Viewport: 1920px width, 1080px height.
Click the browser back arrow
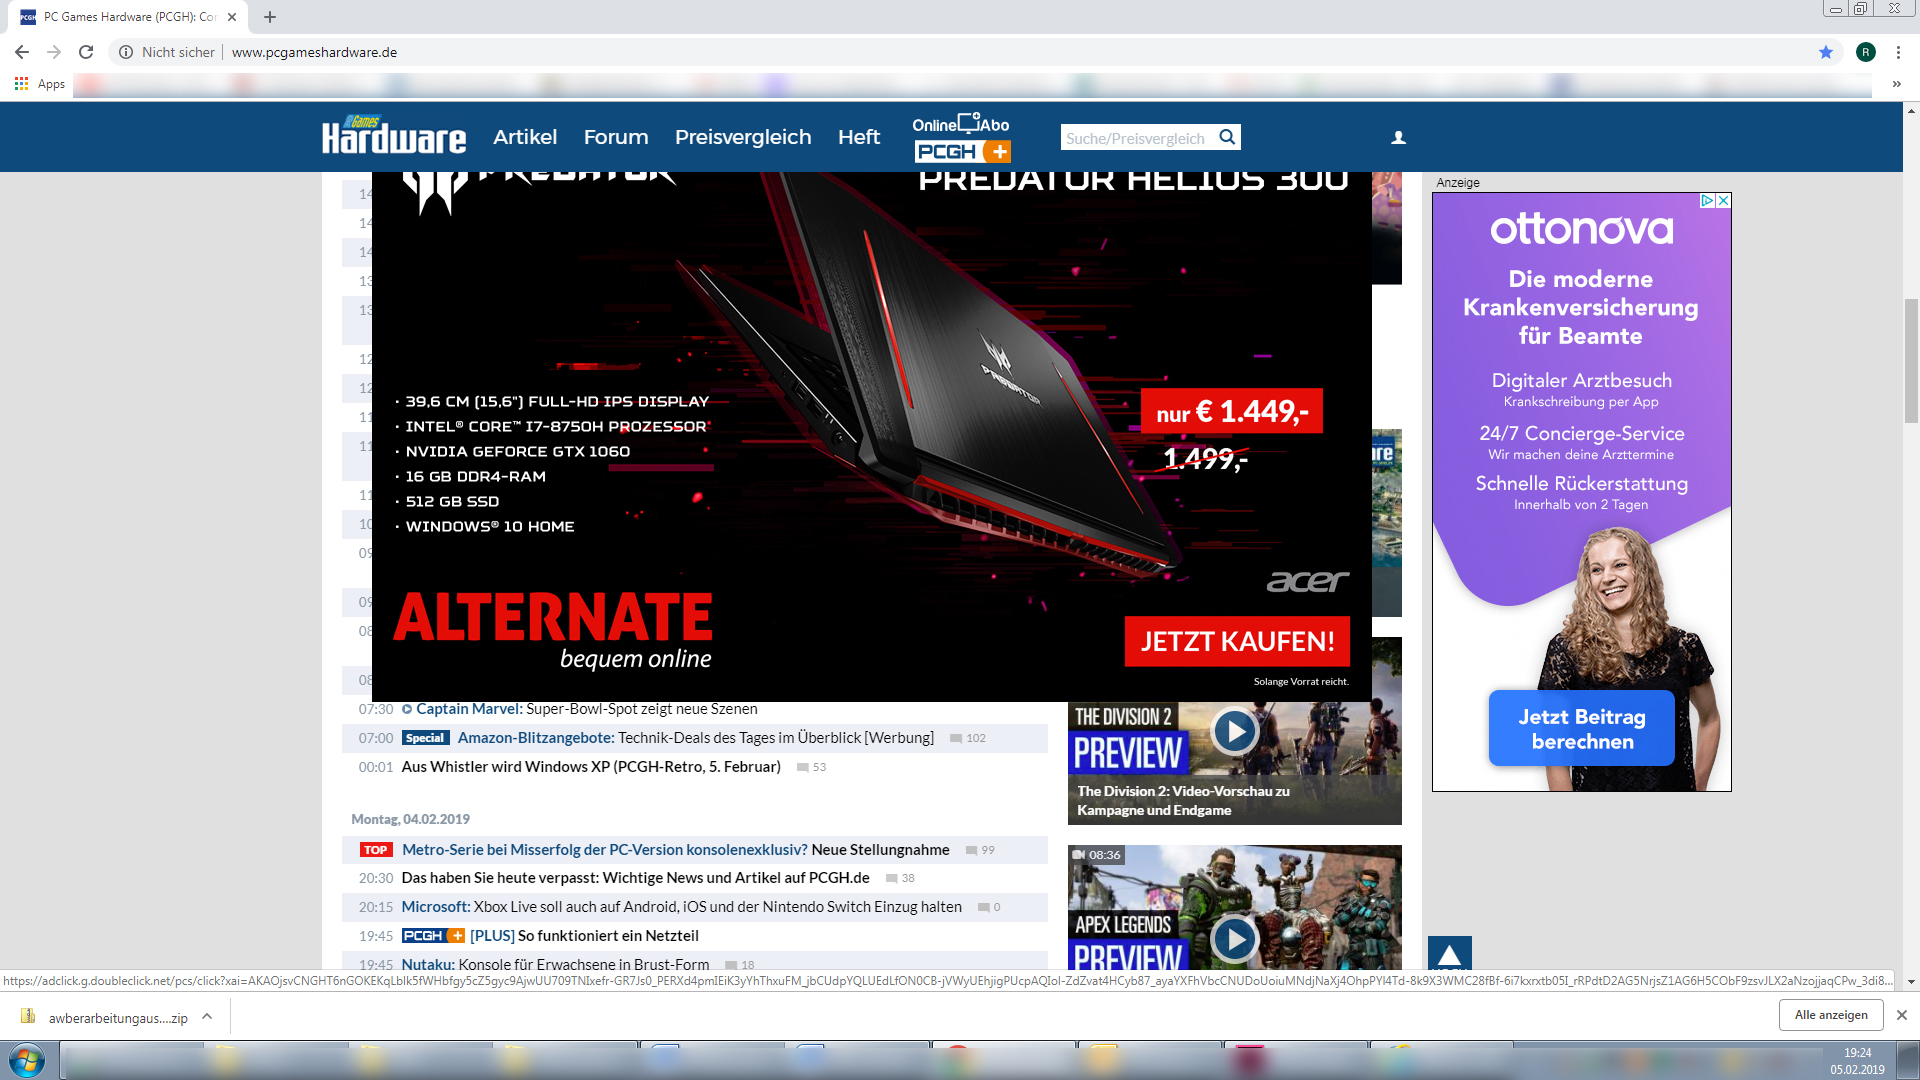click(22, 52)
